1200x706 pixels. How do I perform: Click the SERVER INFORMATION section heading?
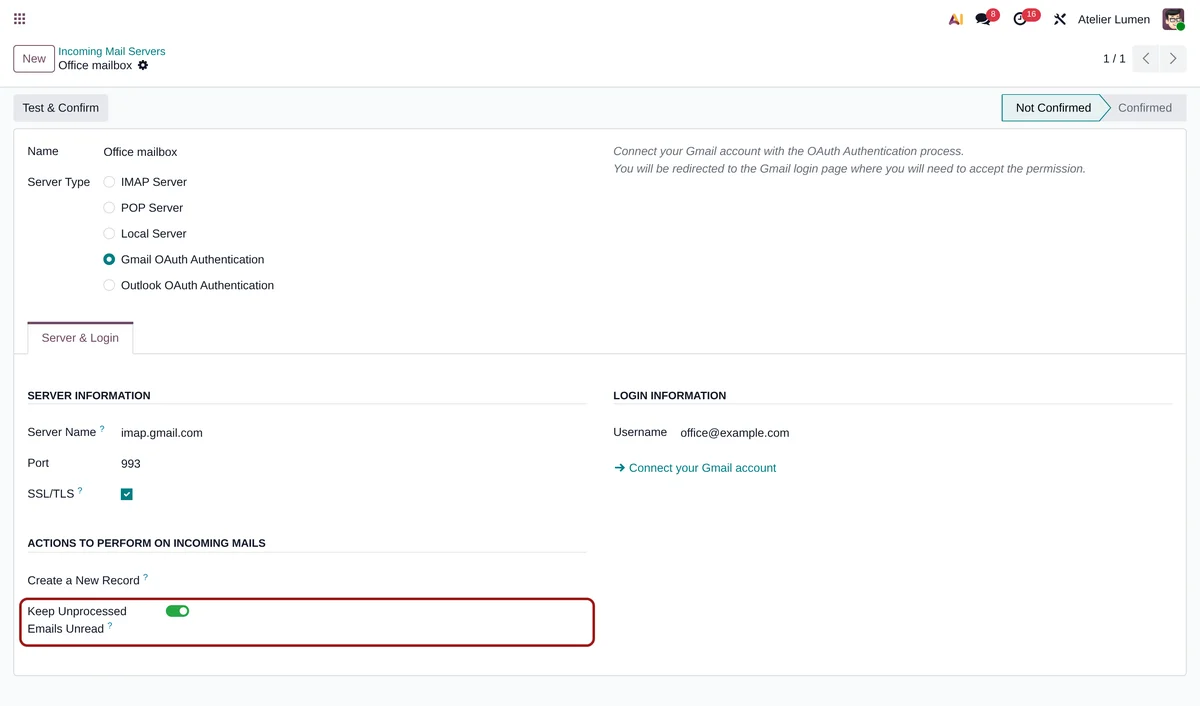(x=89, y=396)
